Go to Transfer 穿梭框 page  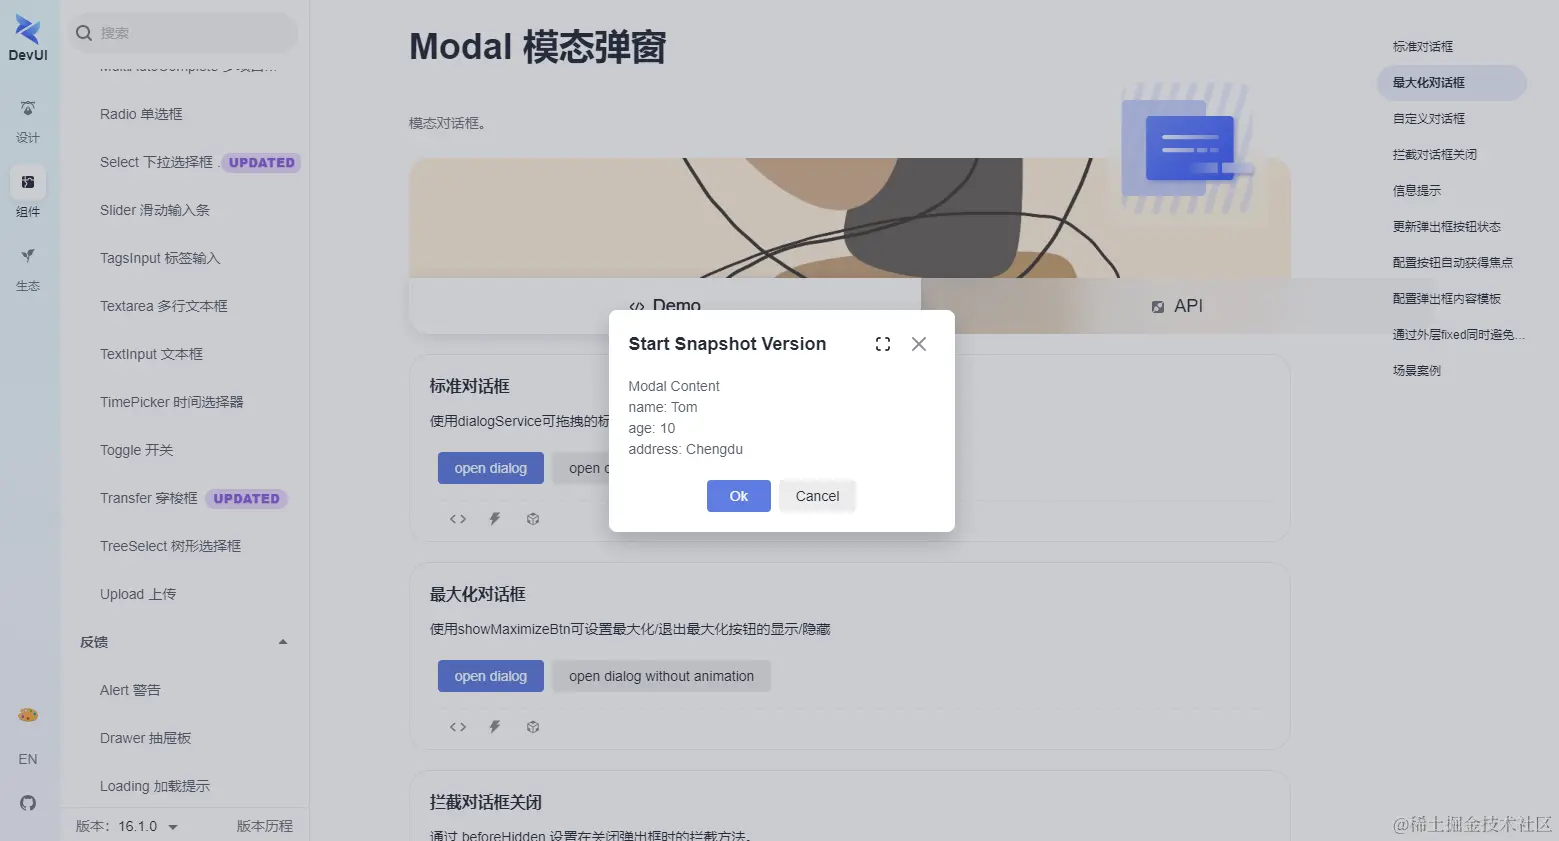(149, 498)
